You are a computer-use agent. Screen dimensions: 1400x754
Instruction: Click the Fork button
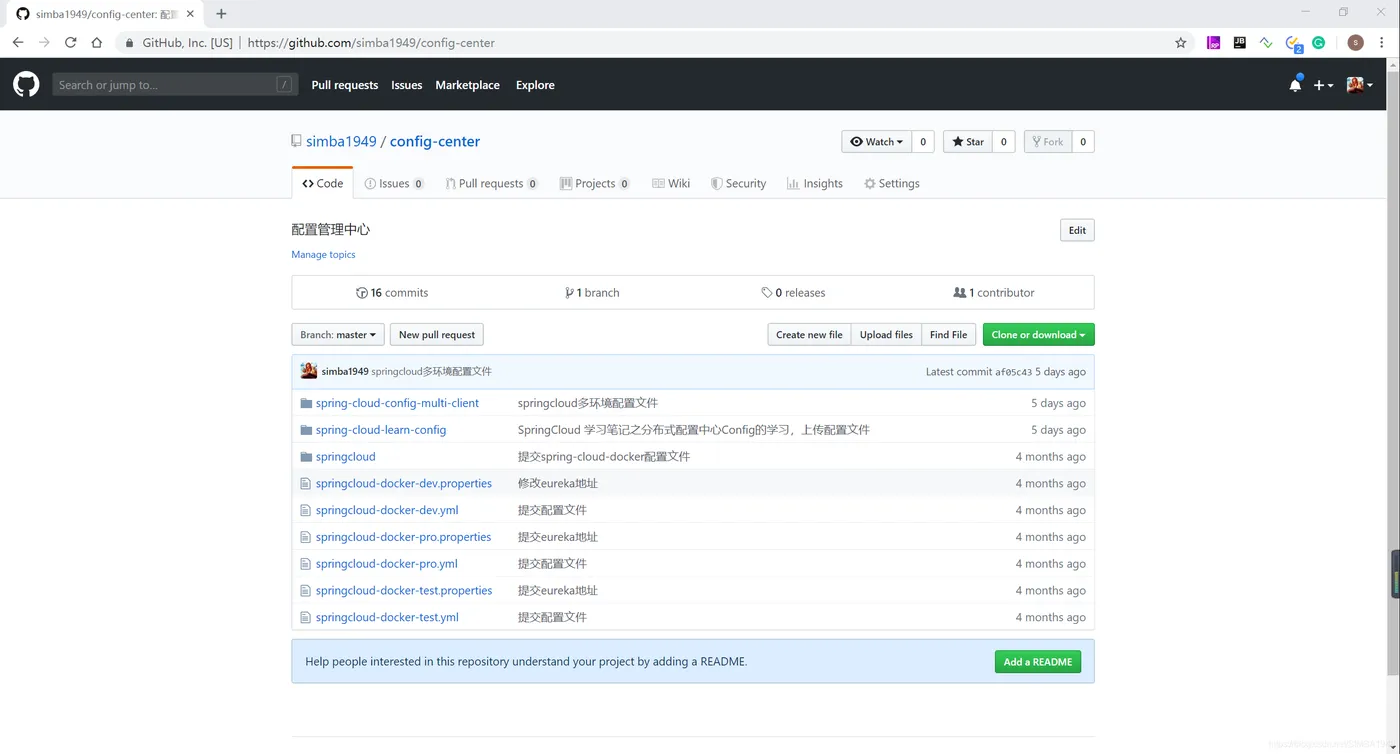click(1048, 142)
